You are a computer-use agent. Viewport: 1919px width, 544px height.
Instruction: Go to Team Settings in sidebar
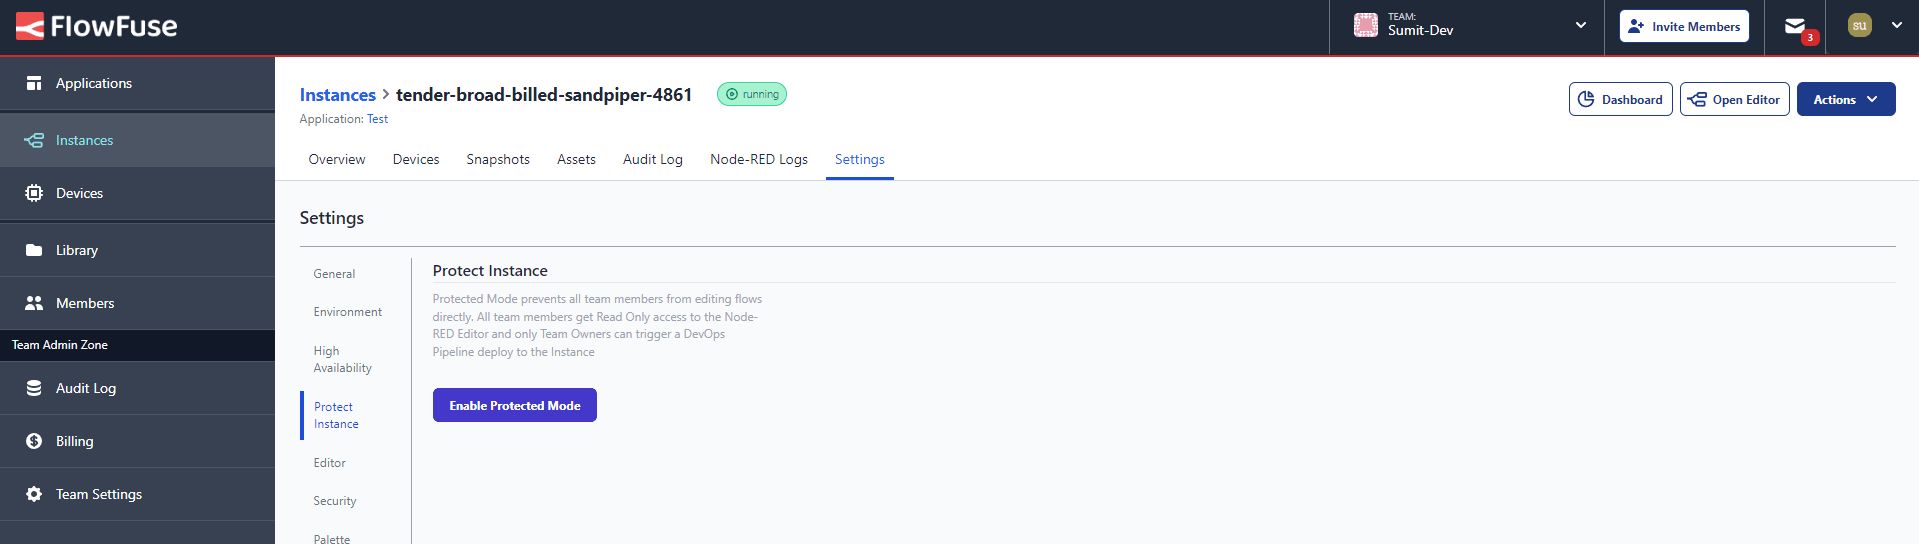point(137,494)
